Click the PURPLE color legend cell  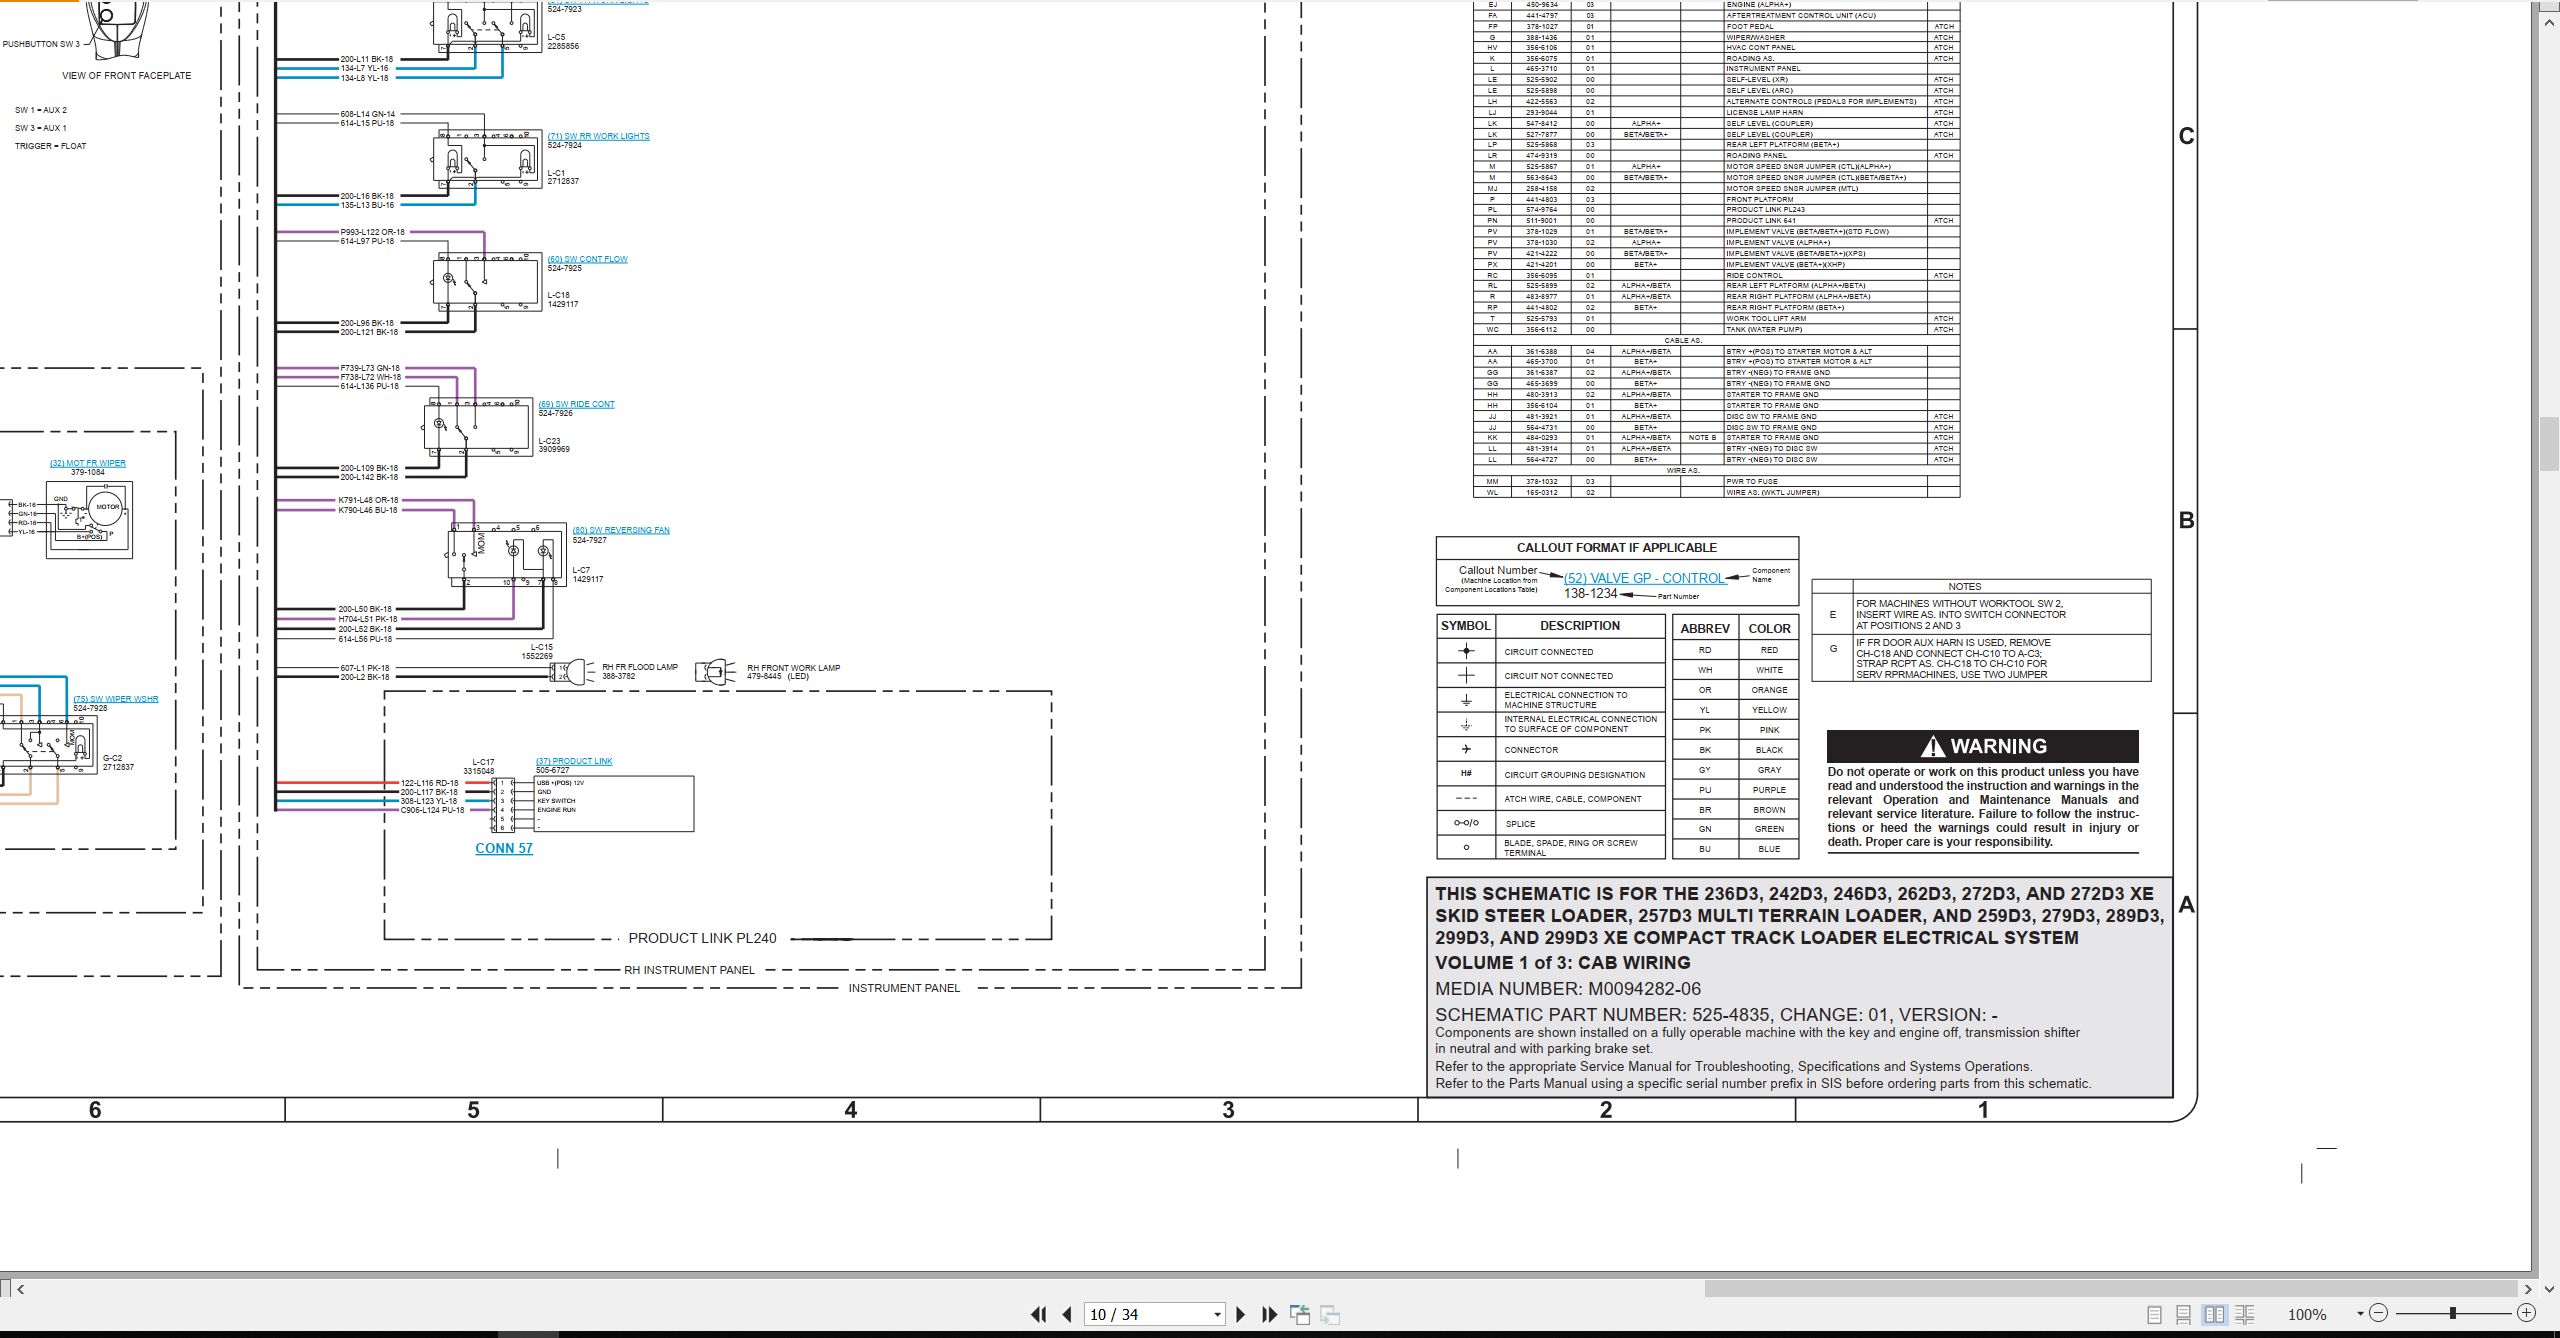(x=1769, y=790)
